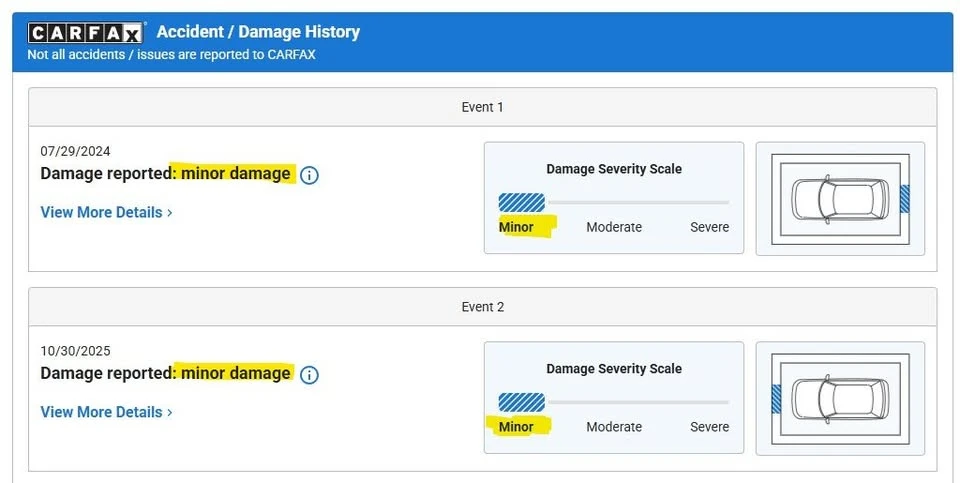Click striped Minor severity bar in Event 2
This screenshot has height=483, width=960.
522,402
